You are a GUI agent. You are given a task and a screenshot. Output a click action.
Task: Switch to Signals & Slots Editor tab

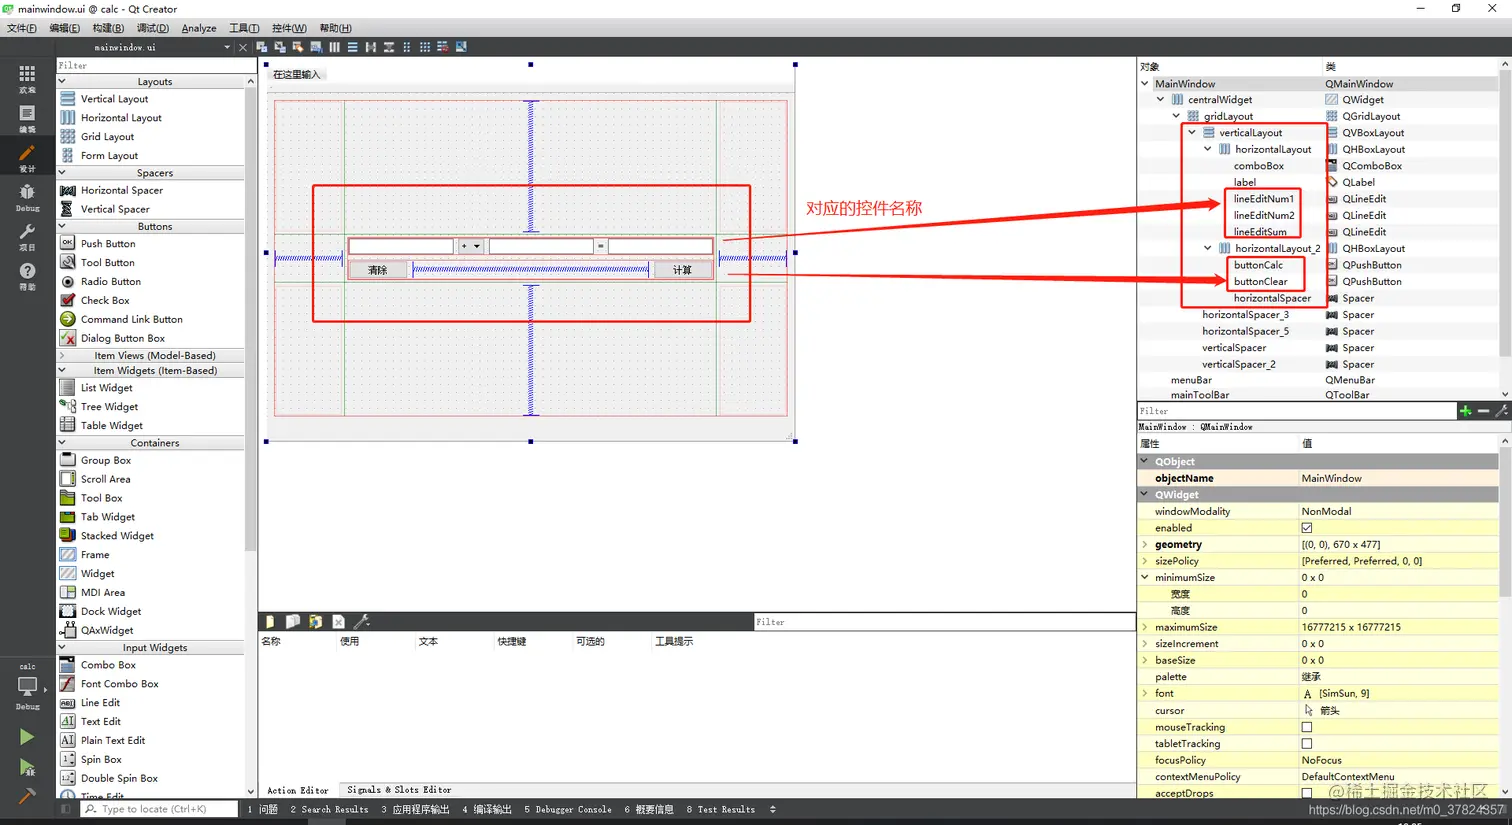[x=399, y=790]
